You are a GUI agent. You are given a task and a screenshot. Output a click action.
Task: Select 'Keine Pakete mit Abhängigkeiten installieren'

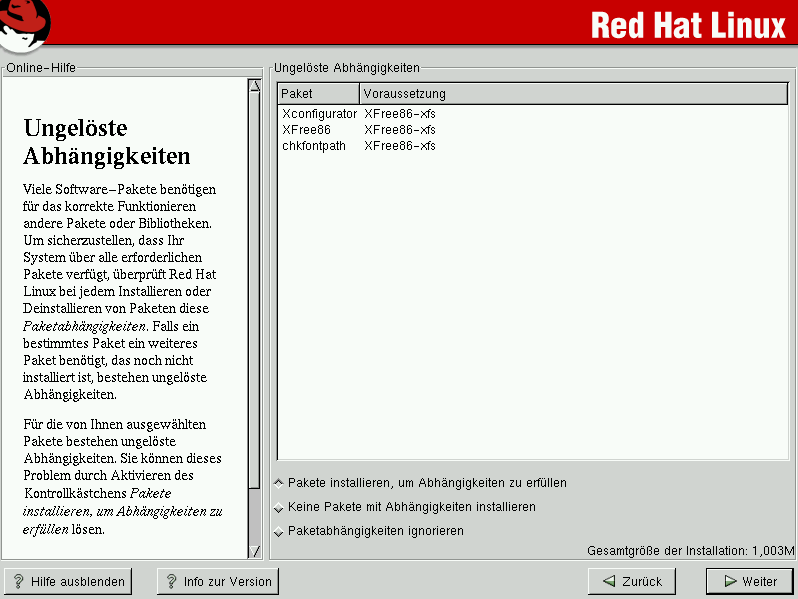tap(279, 507)
